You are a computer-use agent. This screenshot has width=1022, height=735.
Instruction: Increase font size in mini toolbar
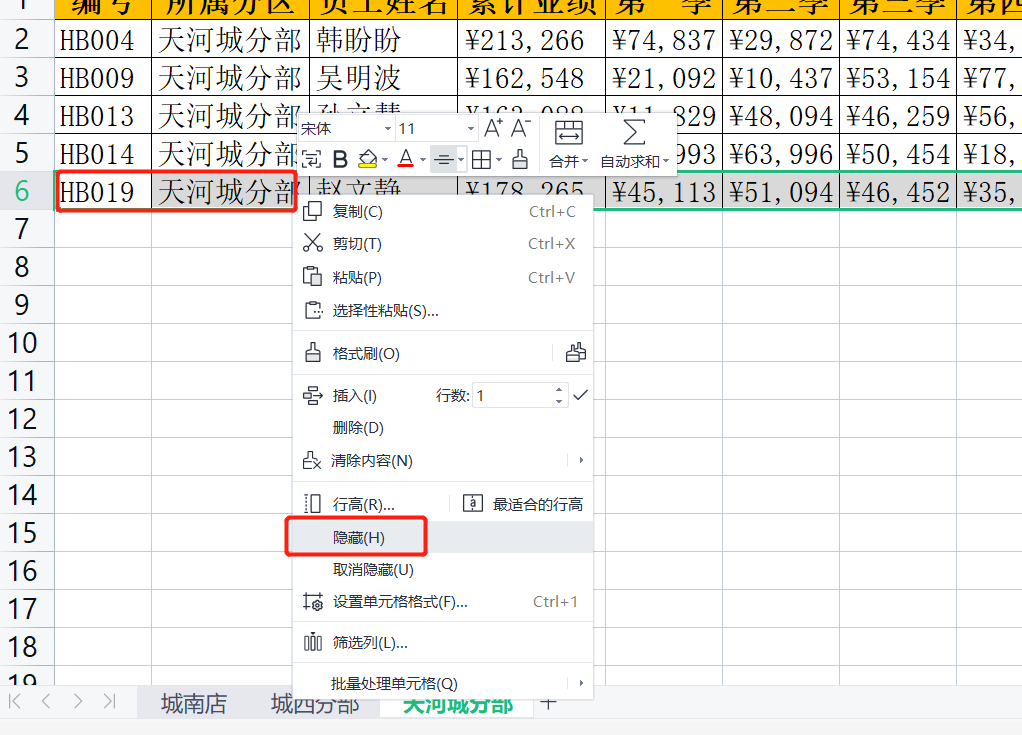point(493,128)
